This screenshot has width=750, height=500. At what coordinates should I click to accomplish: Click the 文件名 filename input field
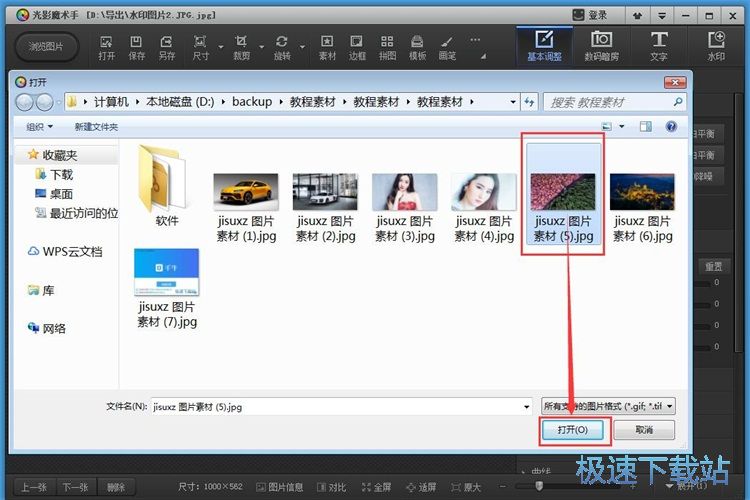click(x=342, y=407)
